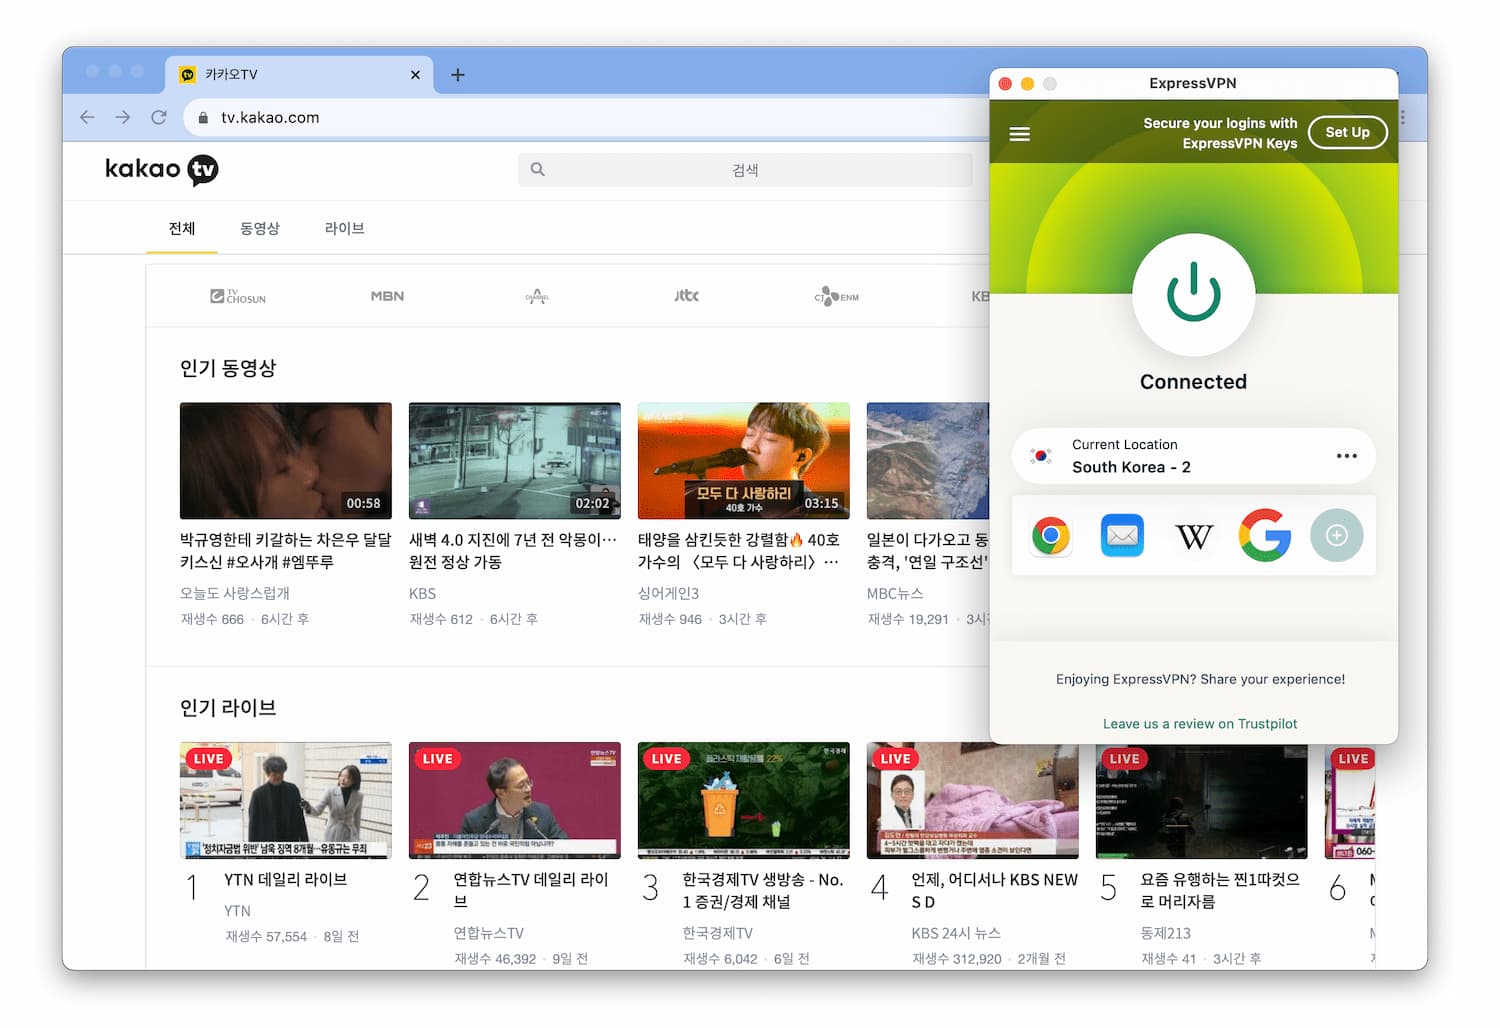
Task: Toggle the VPN connection power button
Action: click(x=1193, y=296)
